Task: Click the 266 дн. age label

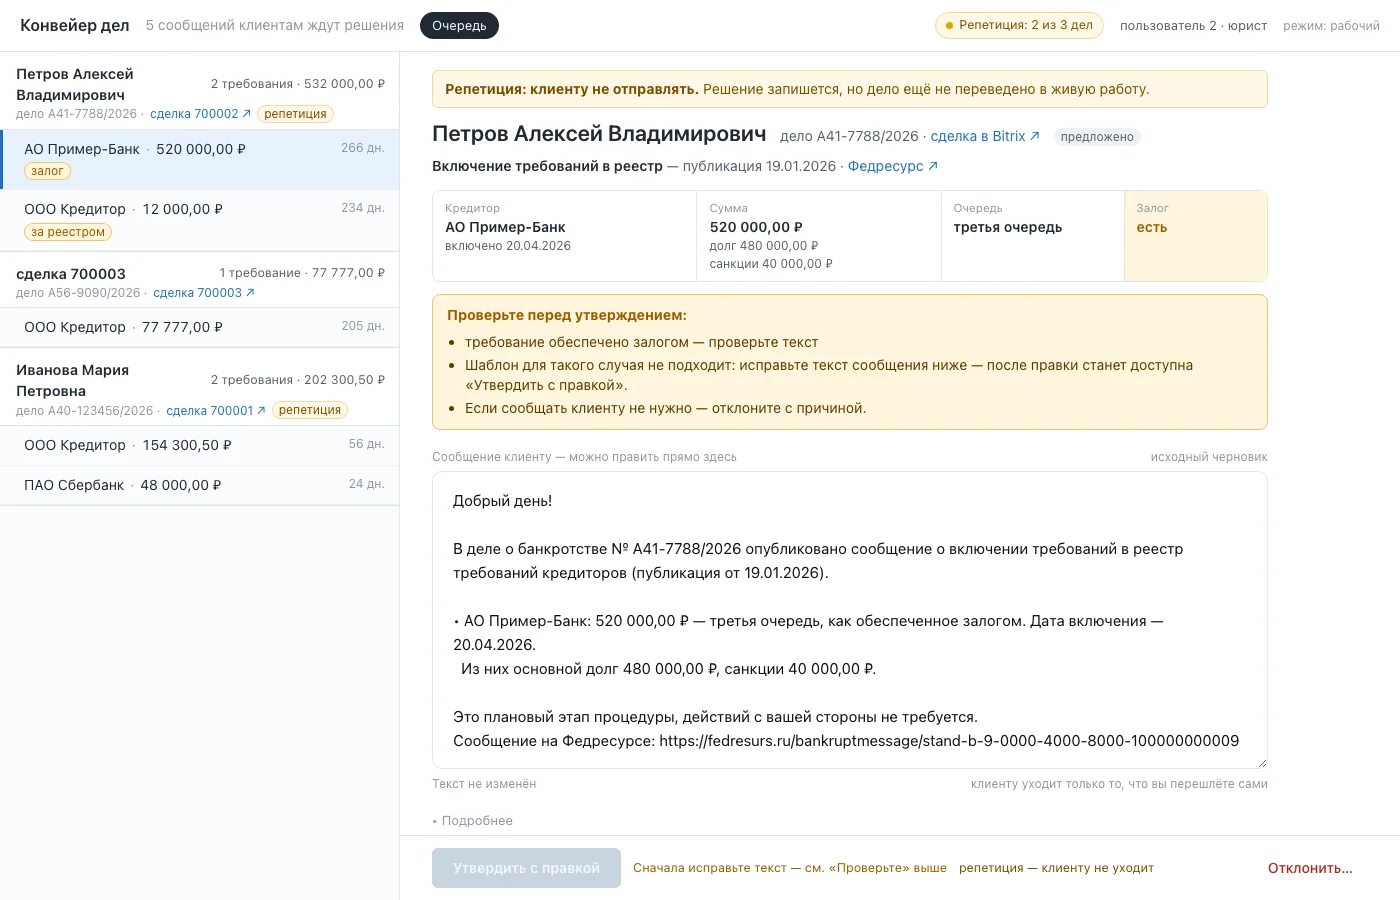Action: (362, 148)
